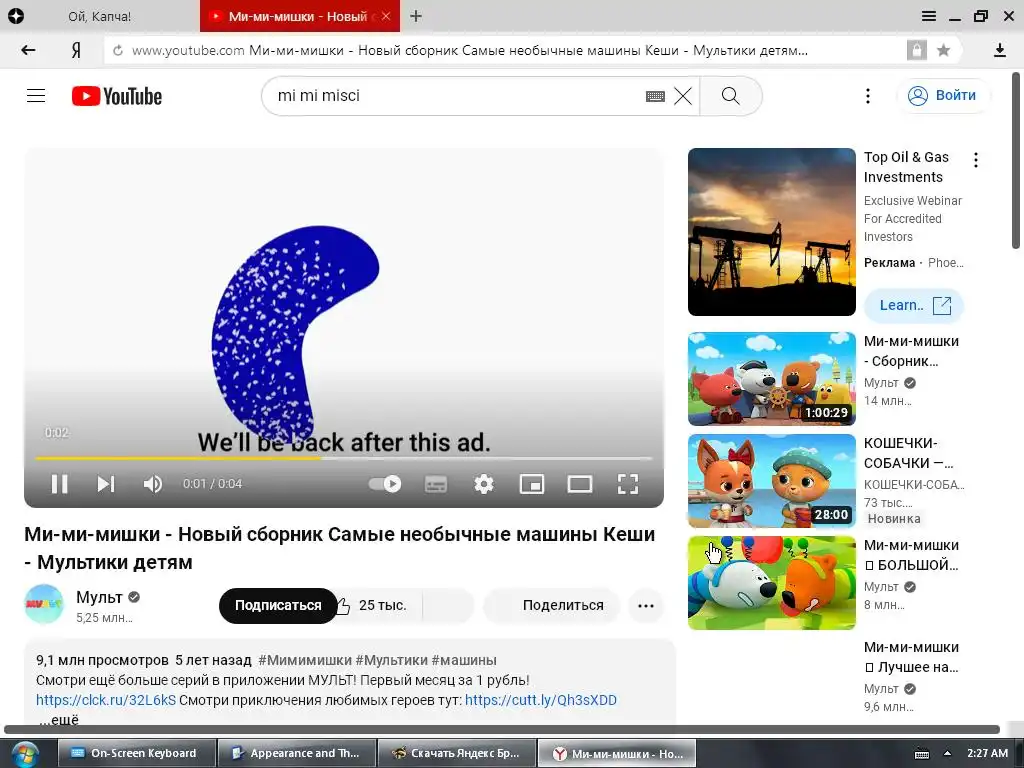The image size is (1024, 768).
Task: Open YouTube settings three-dot menu
Action: coord(868,96)
